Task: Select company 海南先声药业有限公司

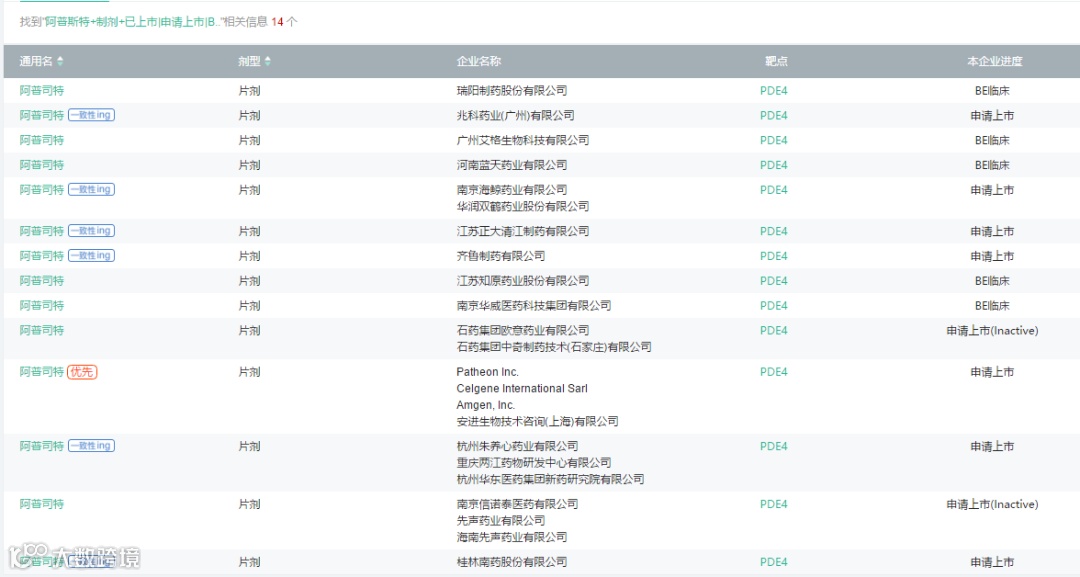Action: [512, 537]
